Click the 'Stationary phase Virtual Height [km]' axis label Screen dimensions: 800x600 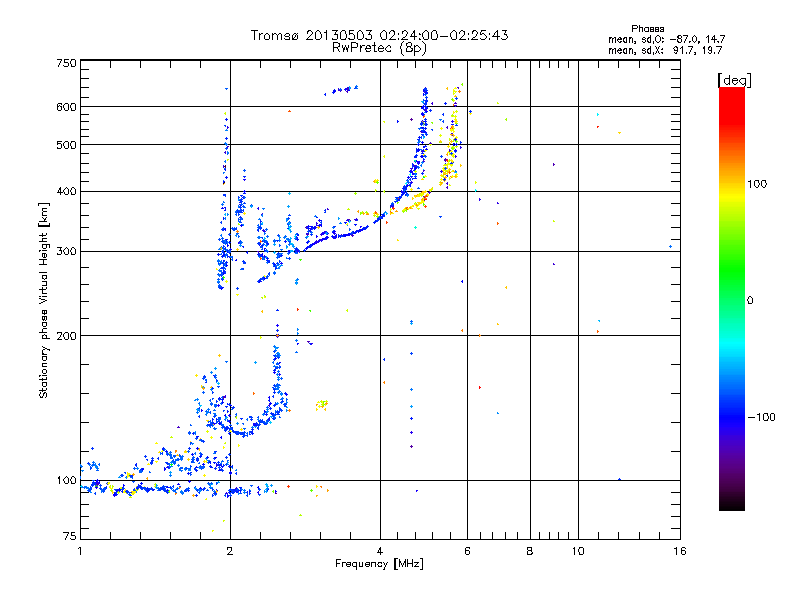pyautogui.click(x=44, y=300)
